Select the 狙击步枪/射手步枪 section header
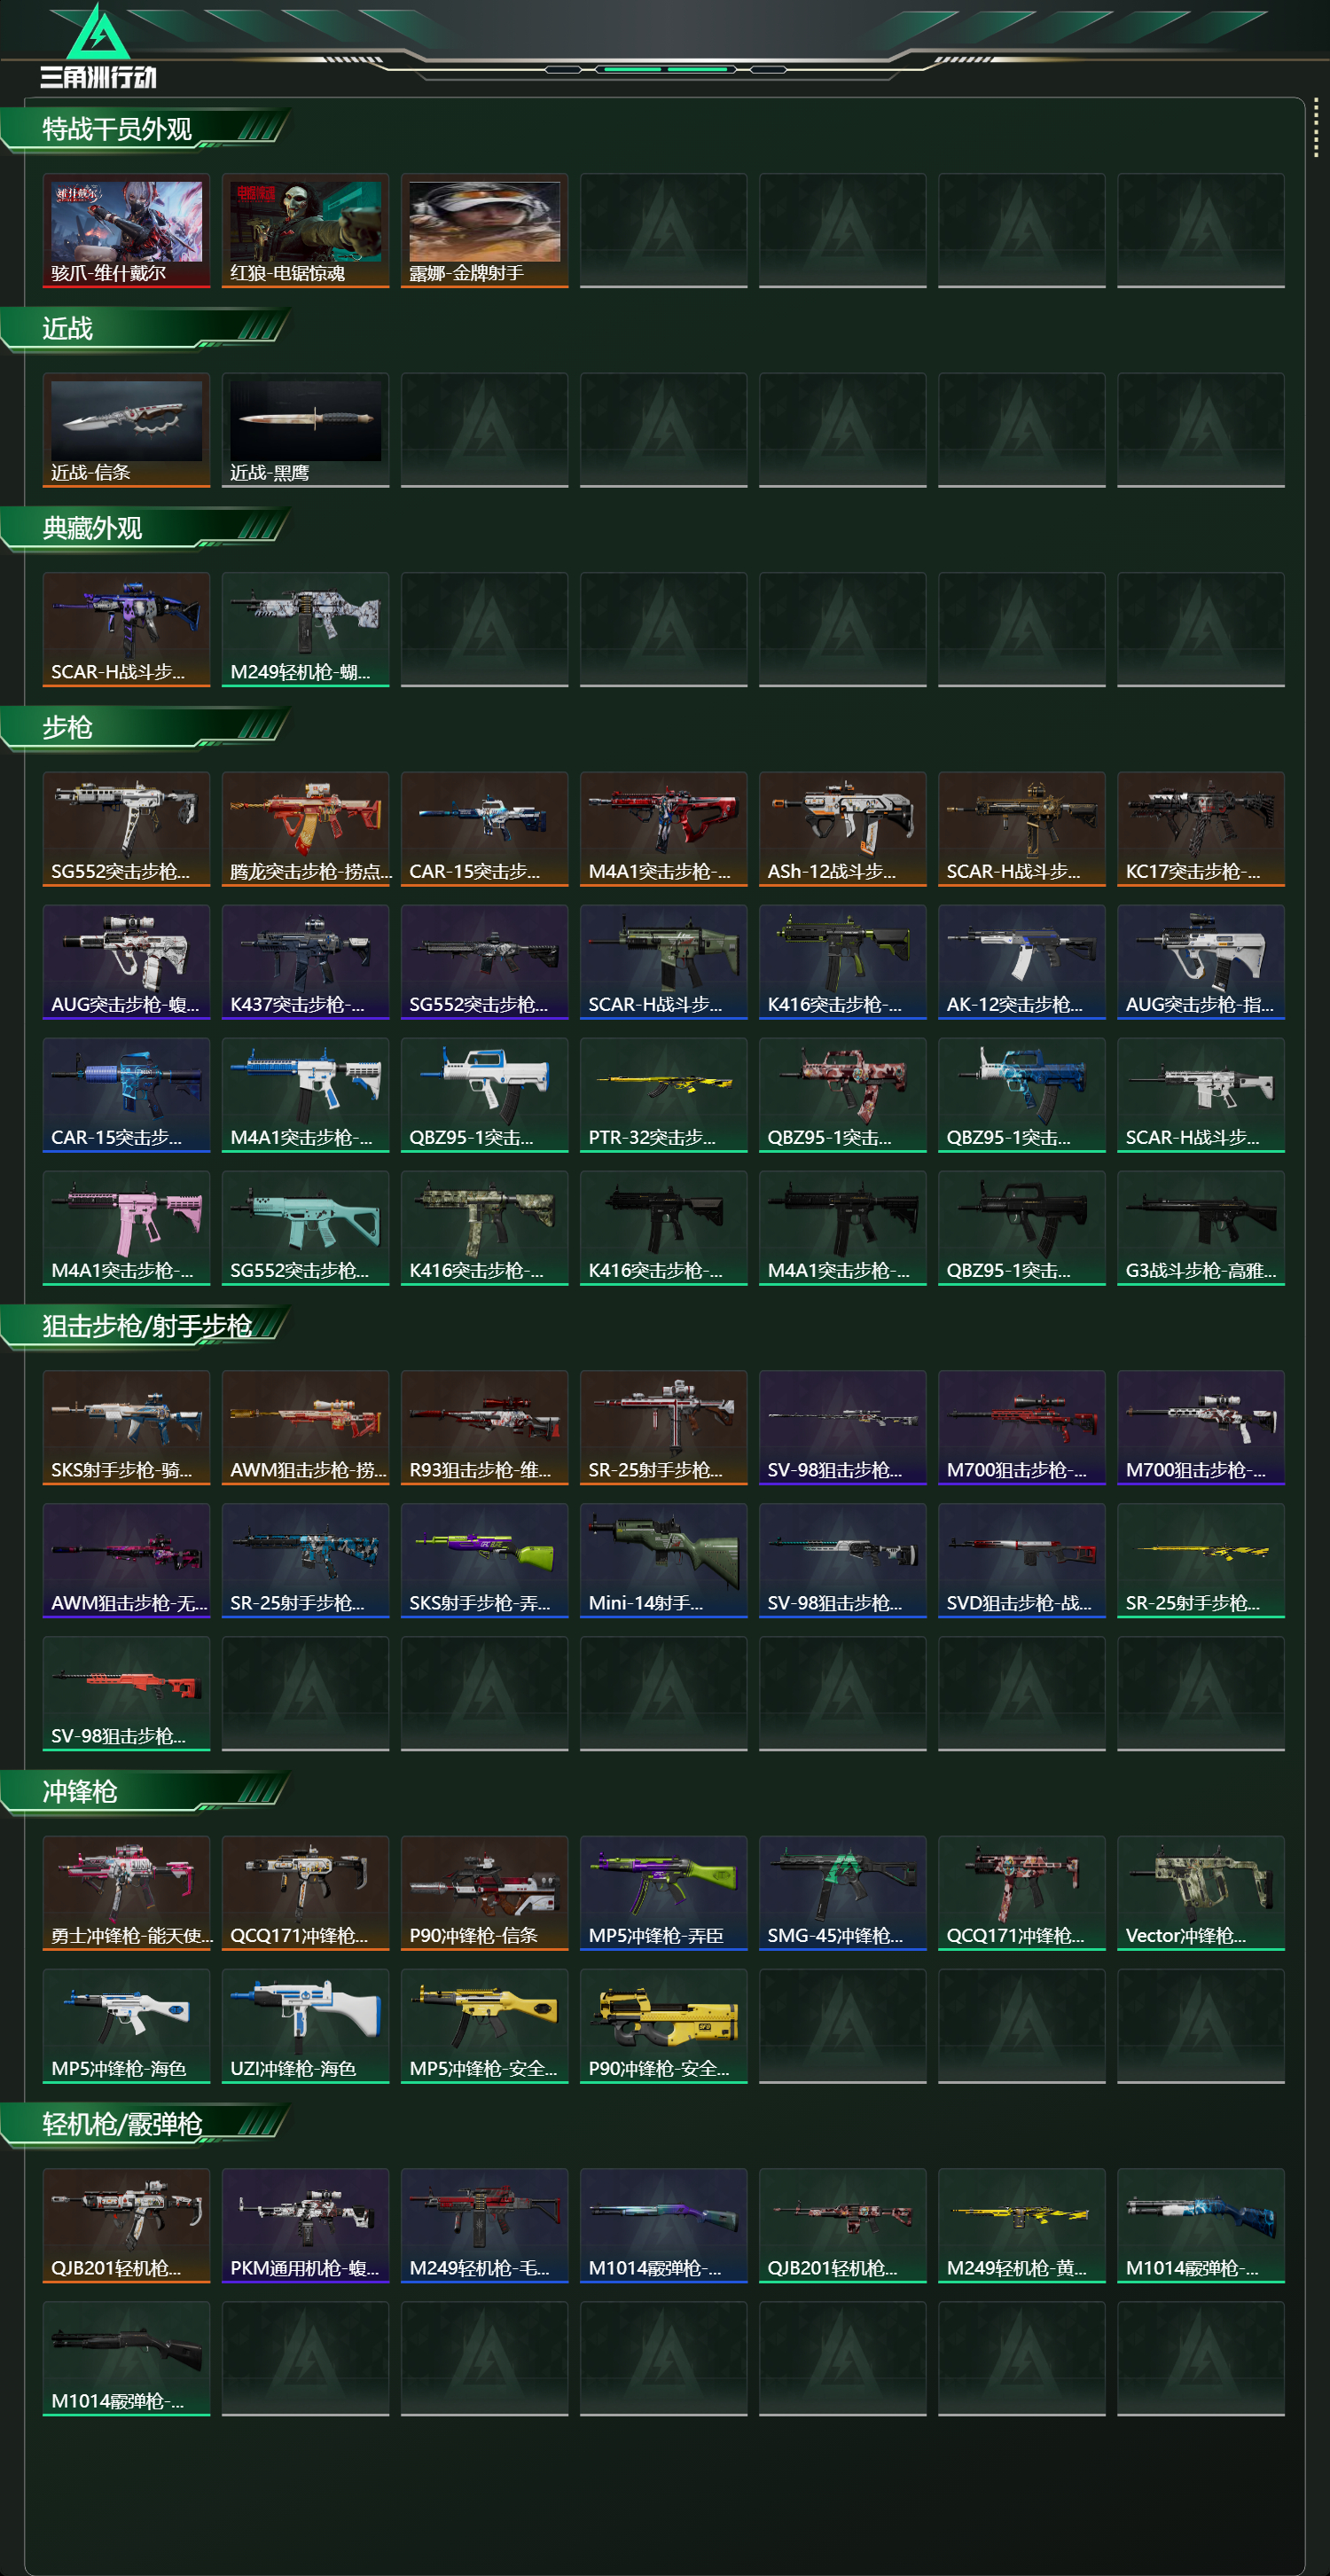 point(146,1327)
